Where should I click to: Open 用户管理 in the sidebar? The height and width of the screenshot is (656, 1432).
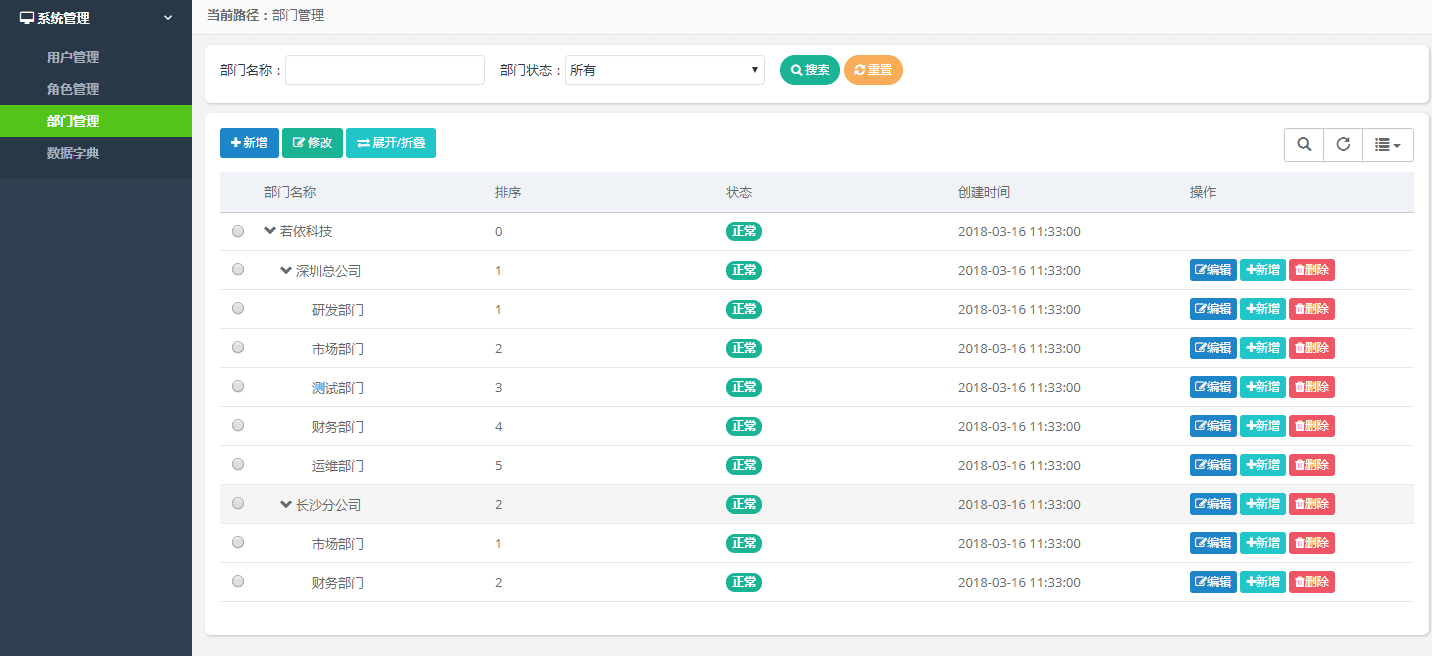pos(73,57)
